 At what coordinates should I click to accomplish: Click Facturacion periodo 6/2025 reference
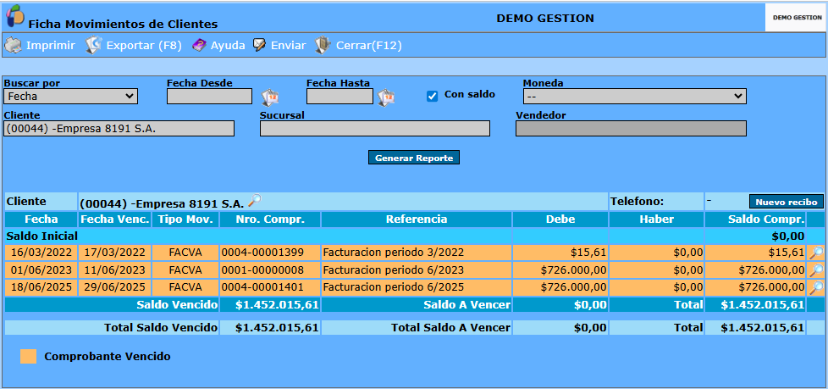393,288
